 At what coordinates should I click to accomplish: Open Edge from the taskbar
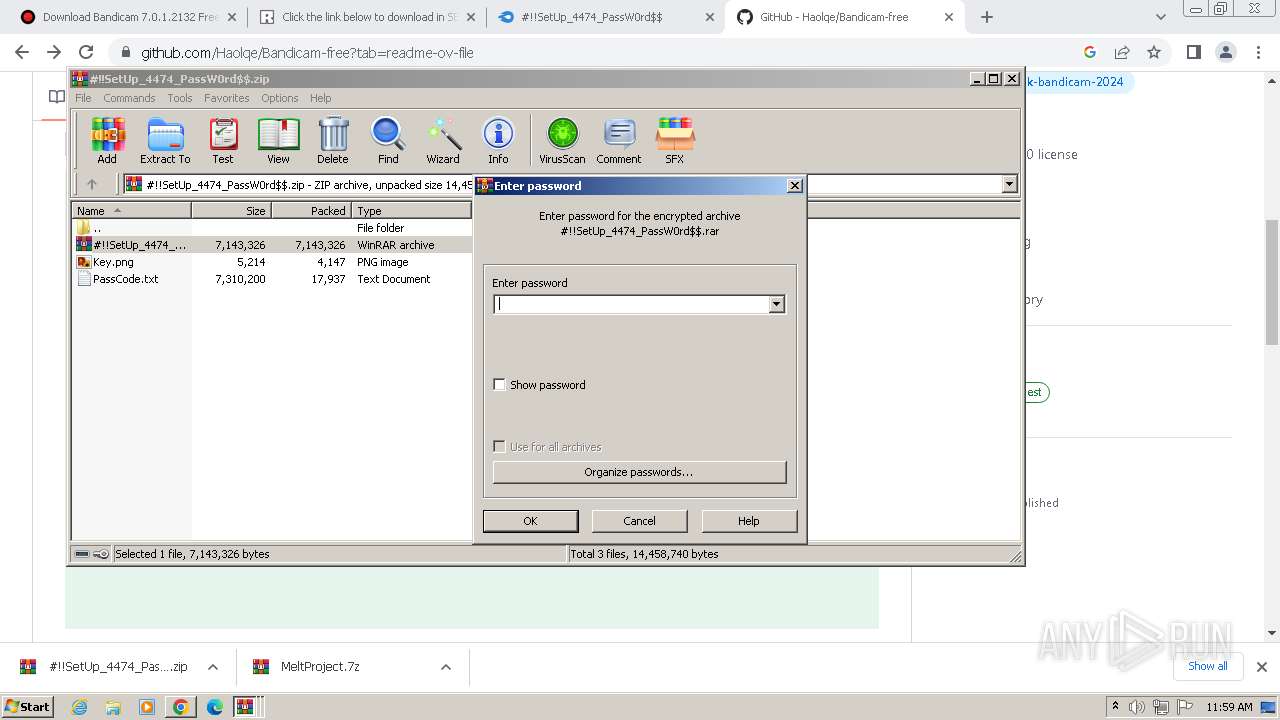pos(214,707)
